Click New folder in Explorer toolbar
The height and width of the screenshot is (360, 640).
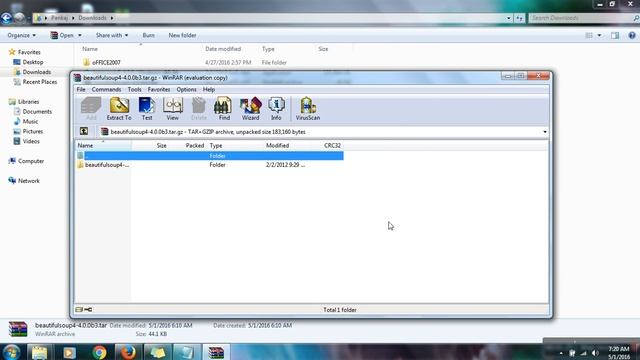point(182,36)
